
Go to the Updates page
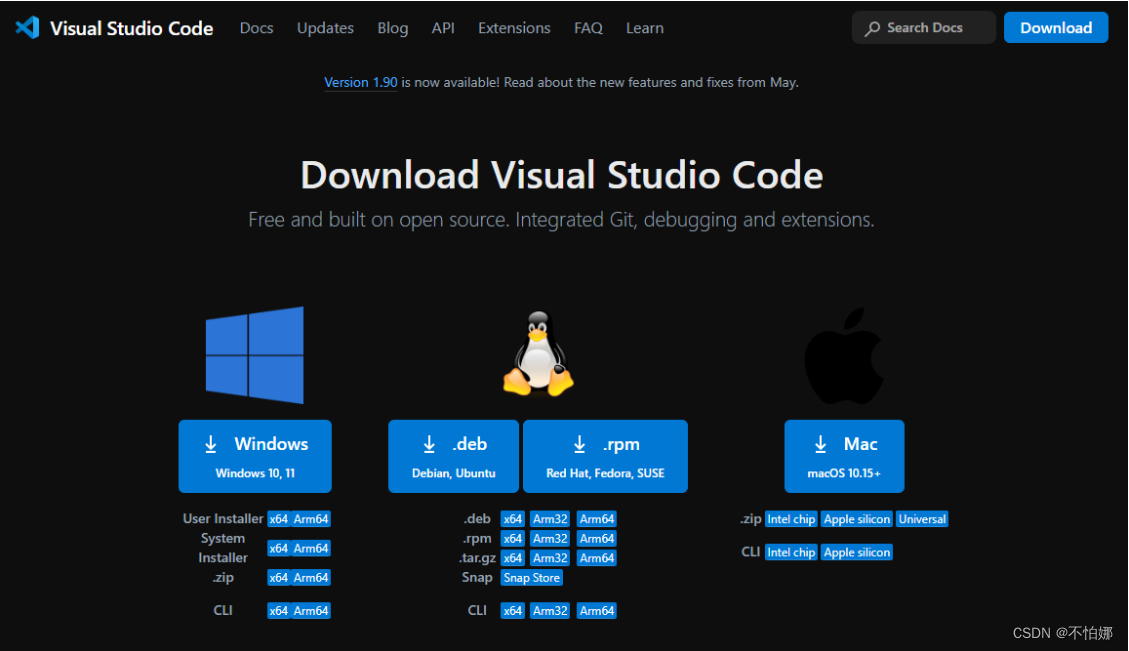coord(325,28)
